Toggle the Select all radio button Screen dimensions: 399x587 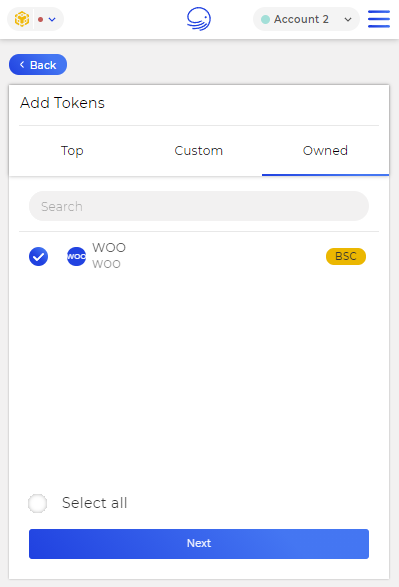(38, 503)
